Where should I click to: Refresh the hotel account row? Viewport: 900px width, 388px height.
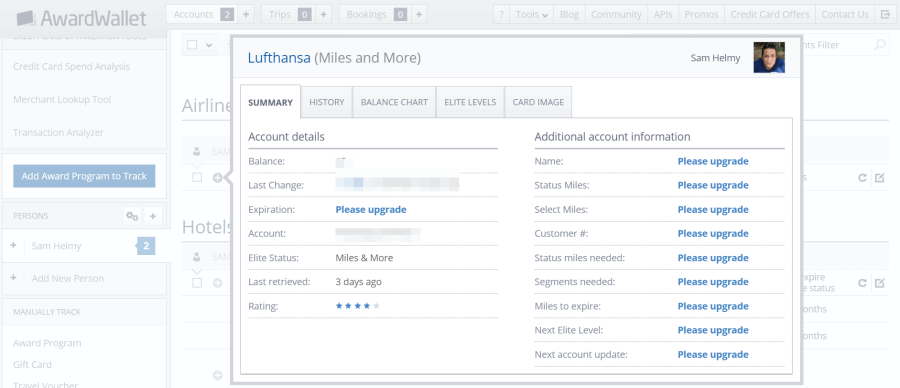862,282
